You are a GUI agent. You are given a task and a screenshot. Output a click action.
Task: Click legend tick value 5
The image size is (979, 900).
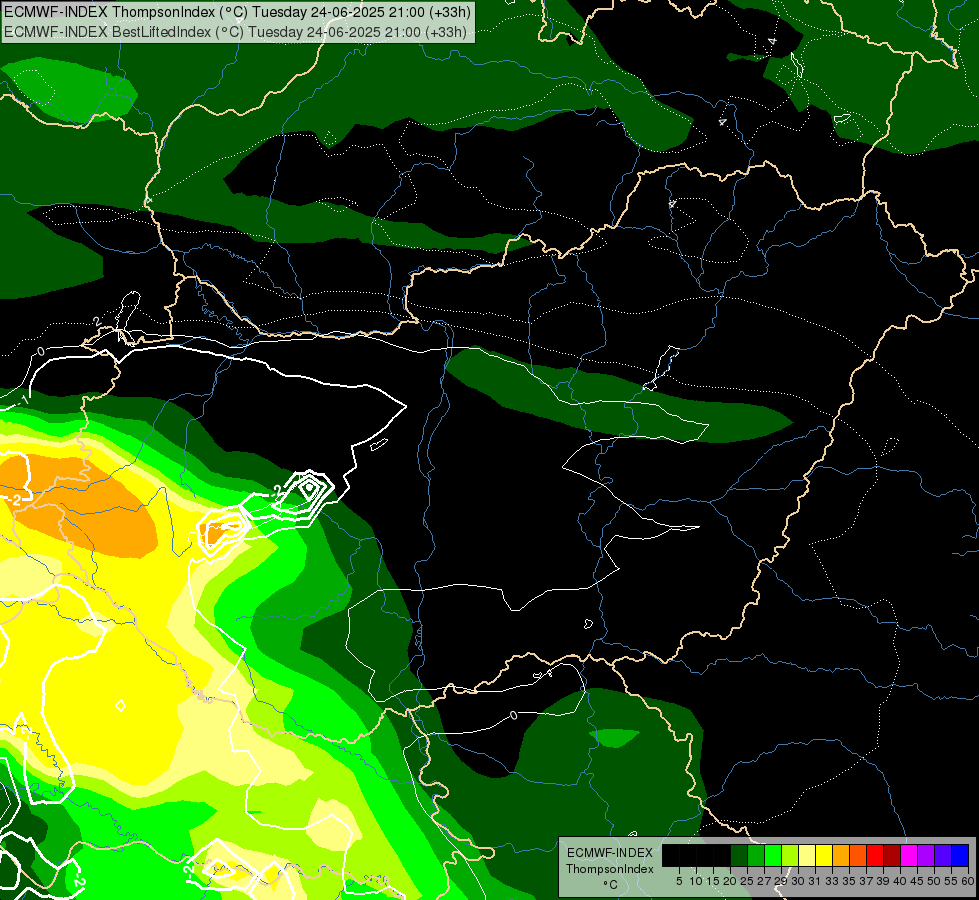click(x=679, y=881)
